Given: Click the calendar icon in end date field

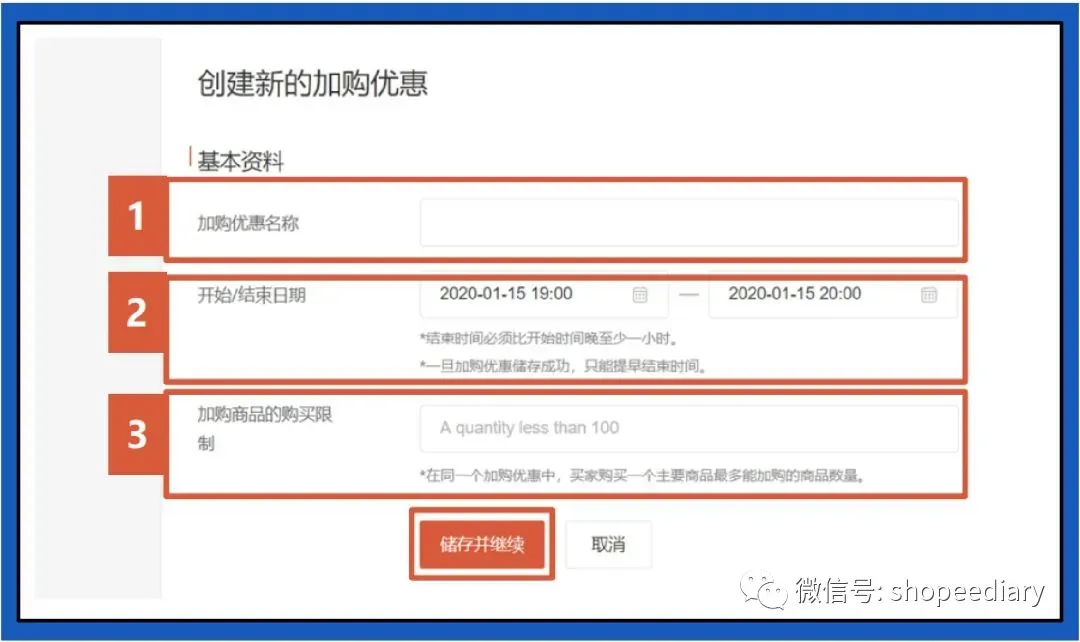Looking at the screenshot, I should tap(928, 295).
